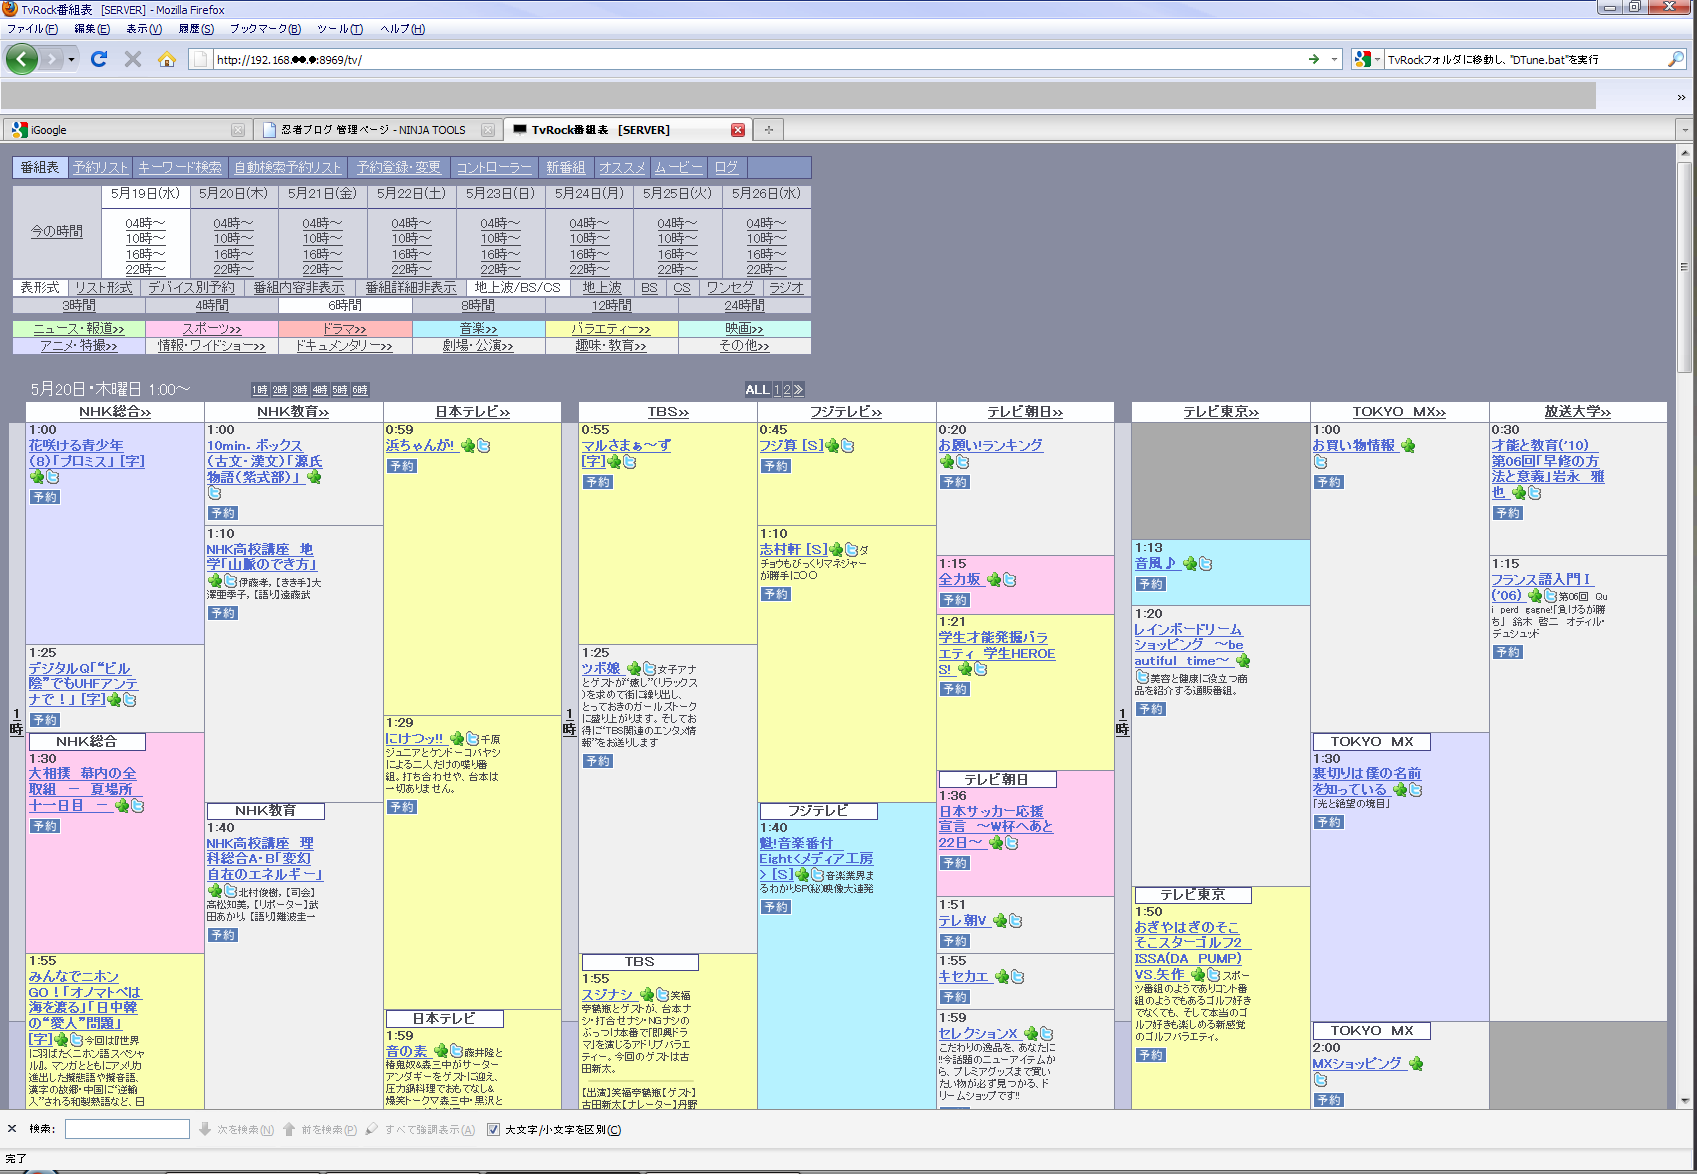
Task: Toggle 大文字/小文字を区別 case-sensitive checkbox
Action: point(493,1129)
